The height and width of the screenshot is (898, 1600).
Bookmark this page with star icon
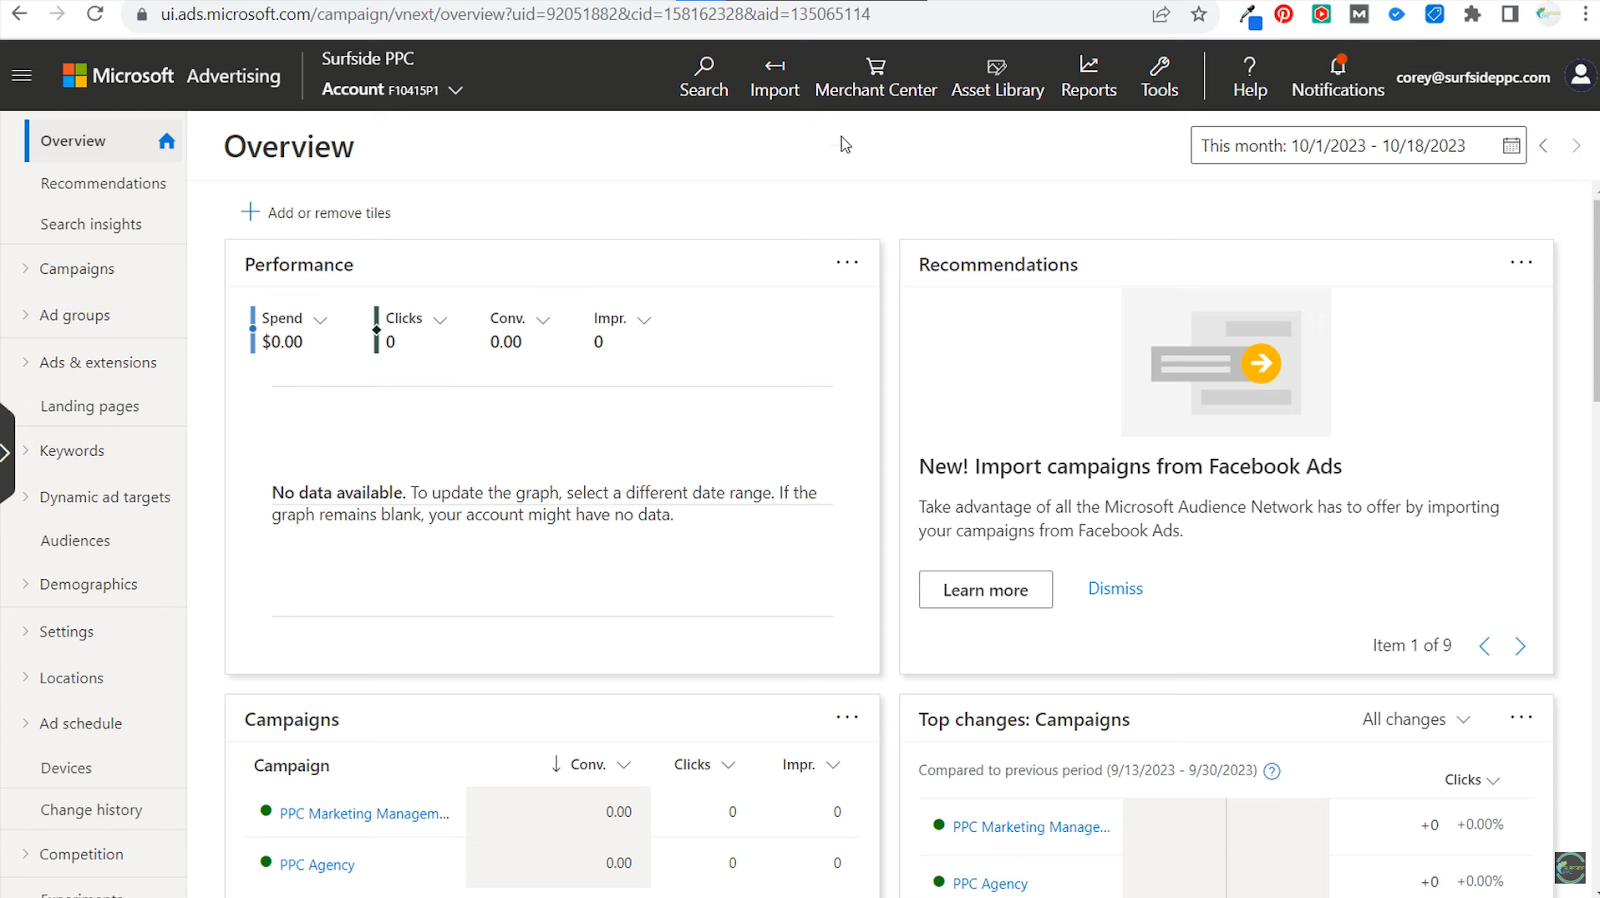[1199, 14]
